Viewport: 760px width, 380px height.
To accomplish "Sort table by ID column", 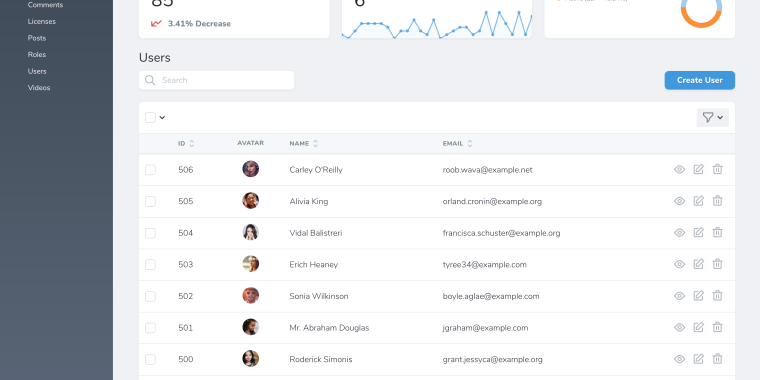I will click(186, 143).
